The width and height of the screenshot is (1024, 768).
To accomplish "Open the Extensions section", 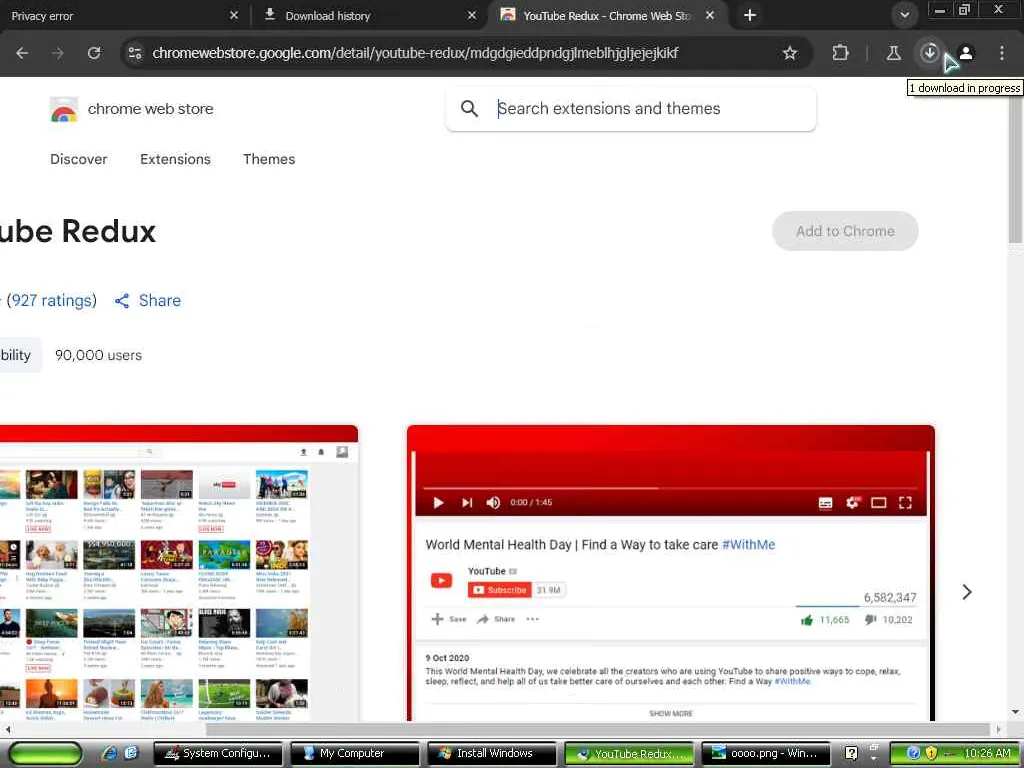I will pyautogui.click(x=175, y=159).
